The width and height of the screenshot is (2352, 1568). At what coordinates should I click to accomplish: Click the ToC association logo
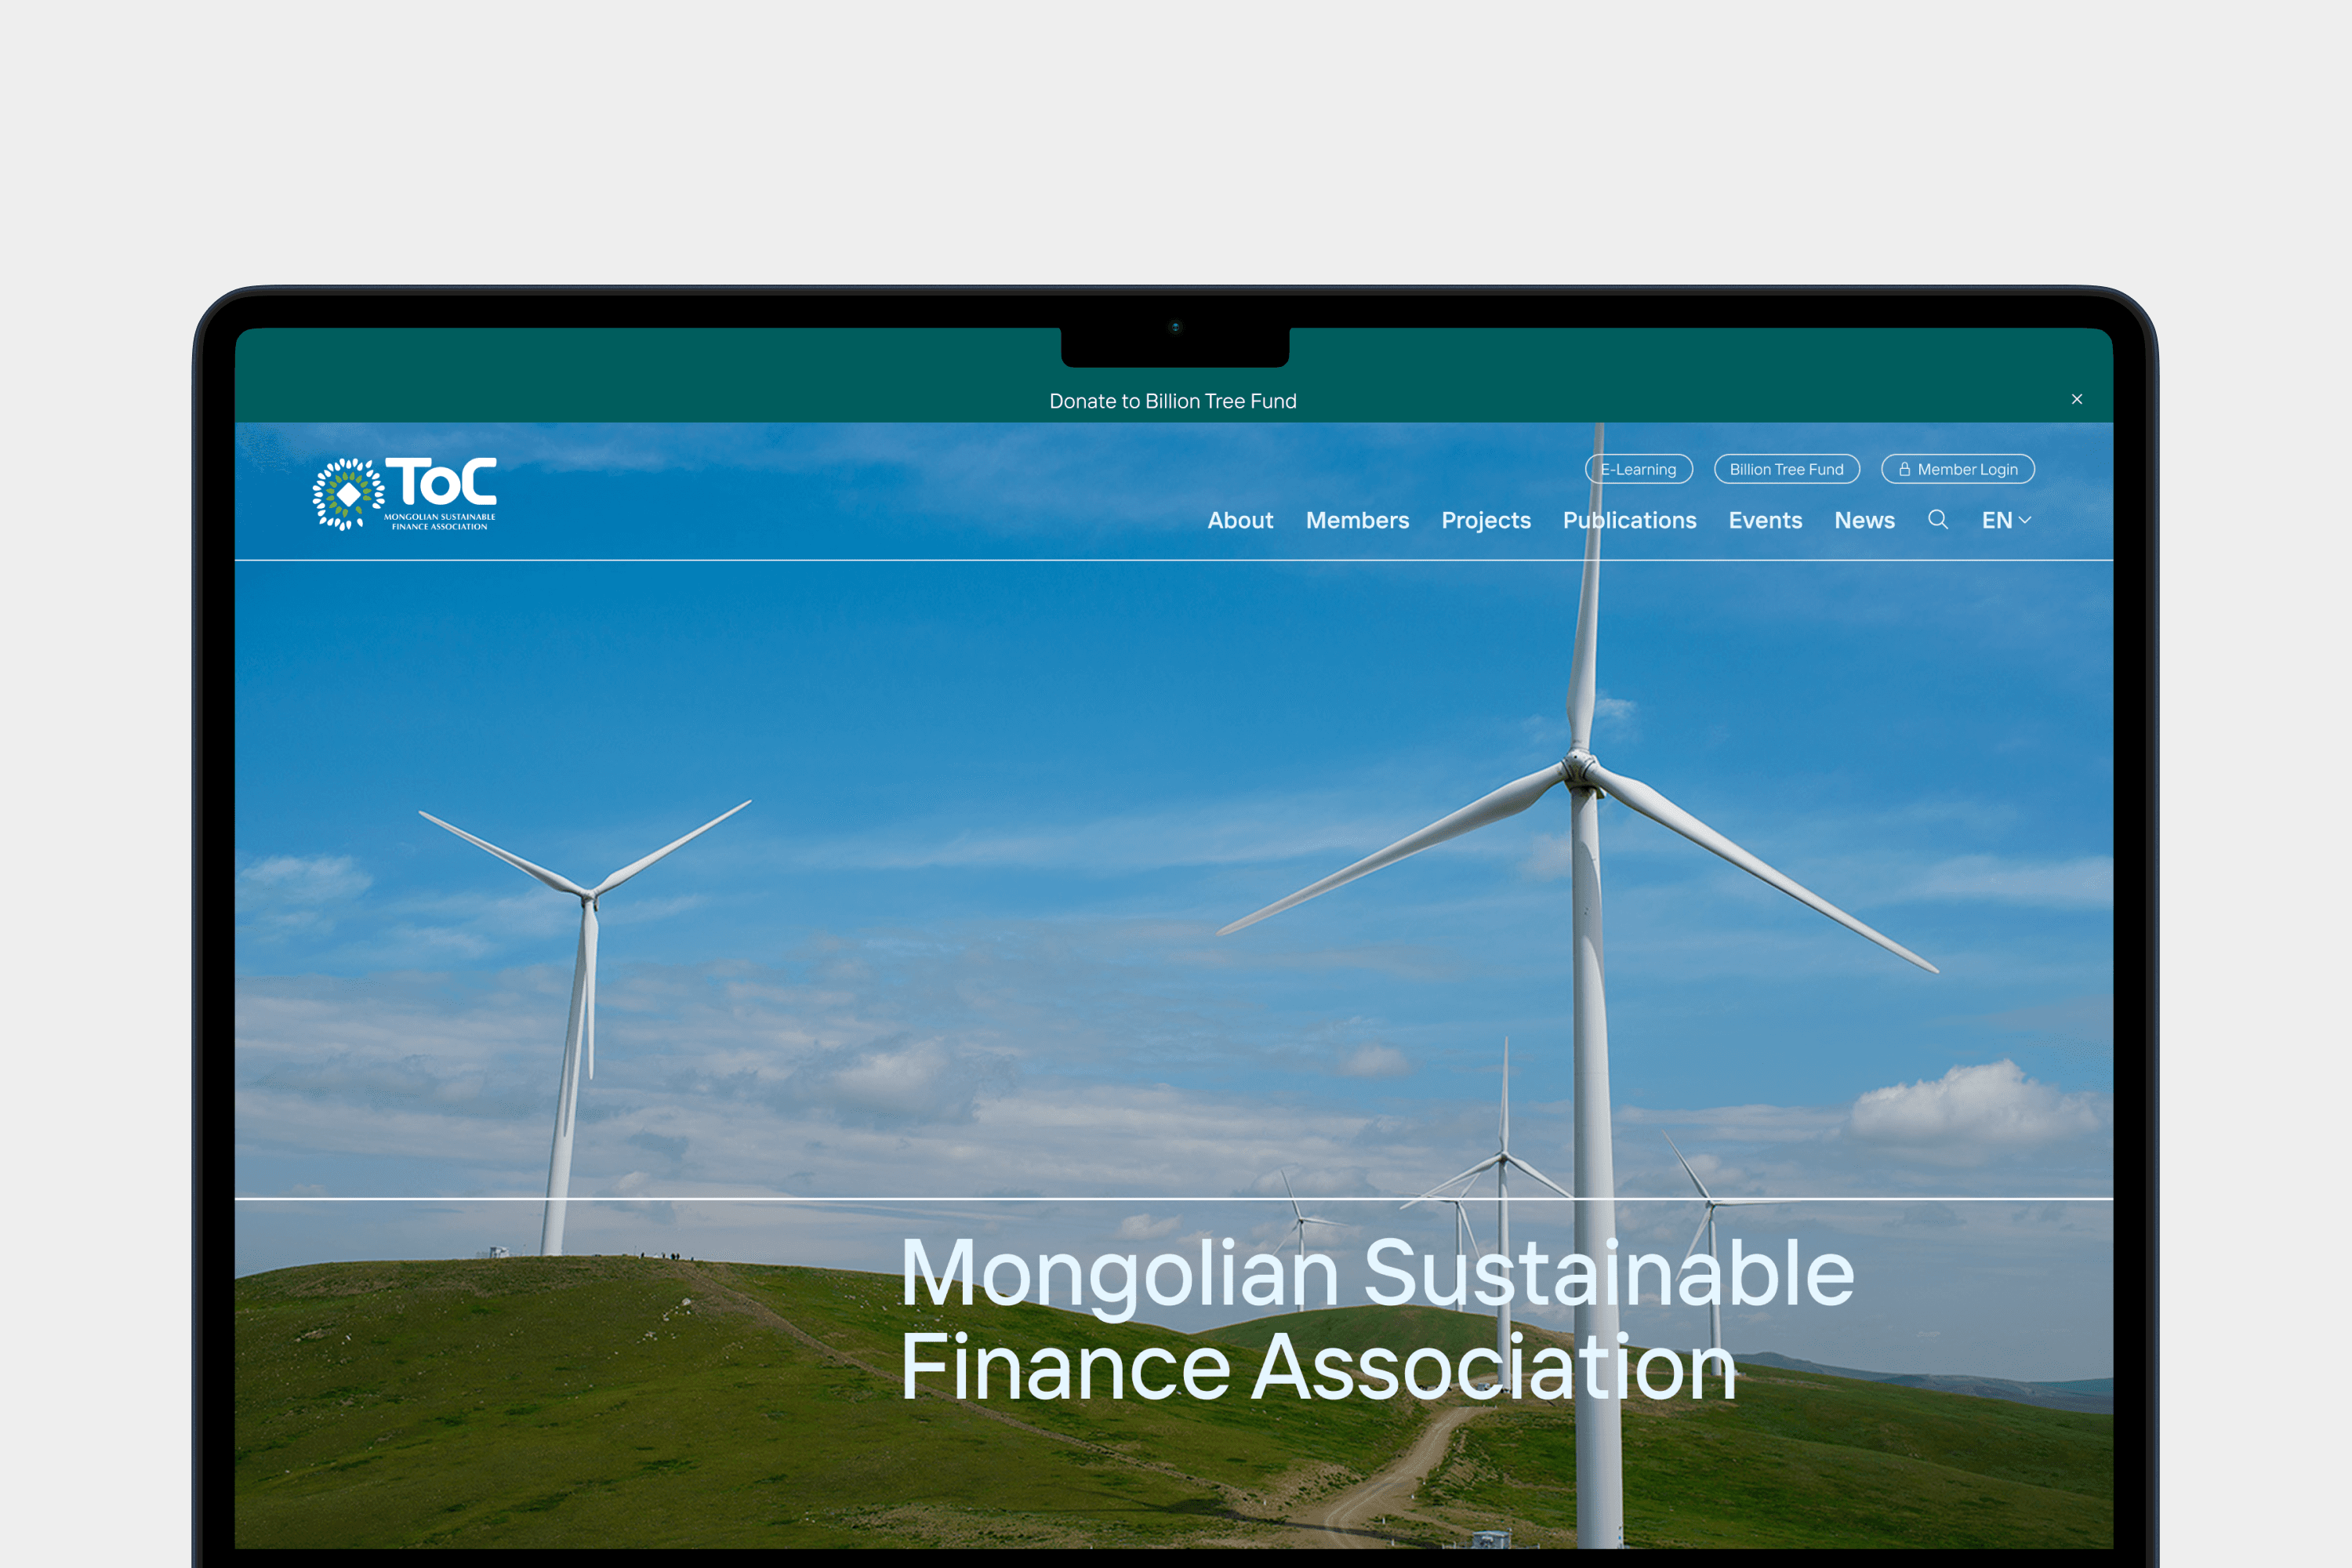404,494
